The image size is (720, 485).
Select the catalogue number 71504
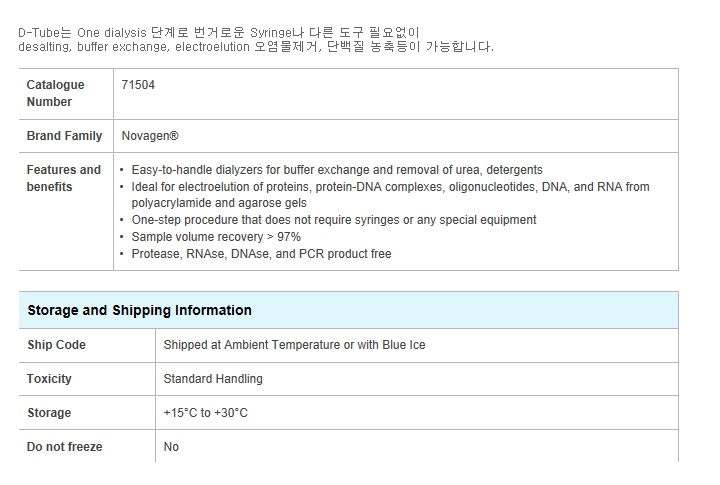click(138, 85)
